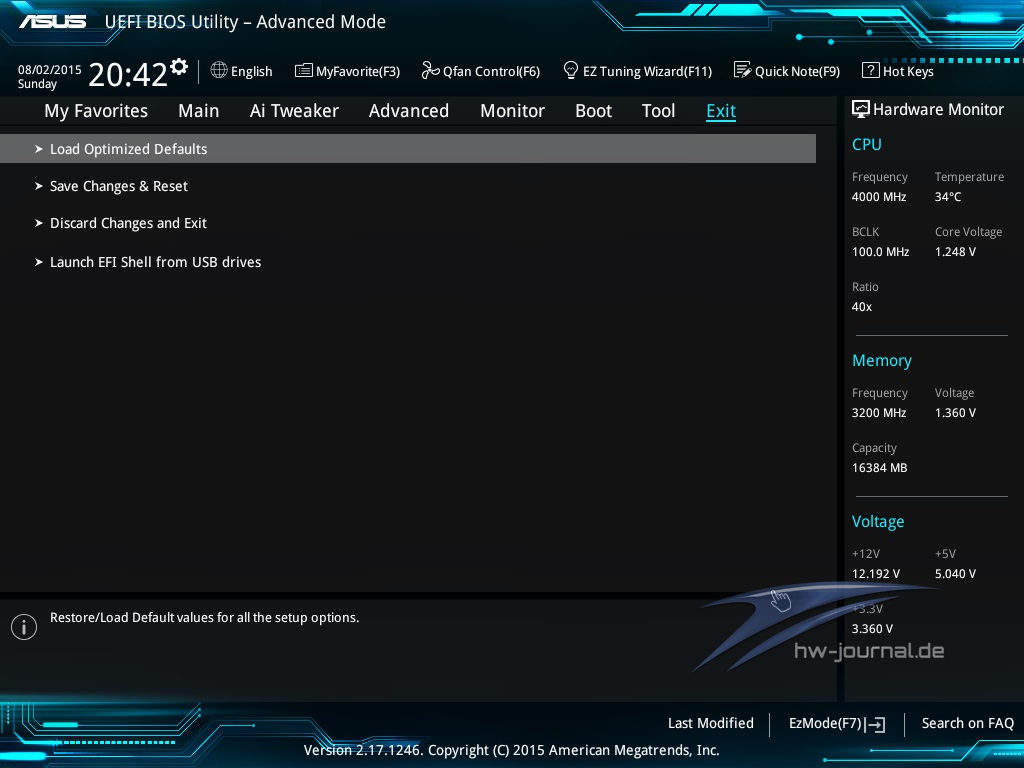The height and width of the screenshot is (768, 1024).
Task: Click Ratio value 40x
Action: pos(861,306)
